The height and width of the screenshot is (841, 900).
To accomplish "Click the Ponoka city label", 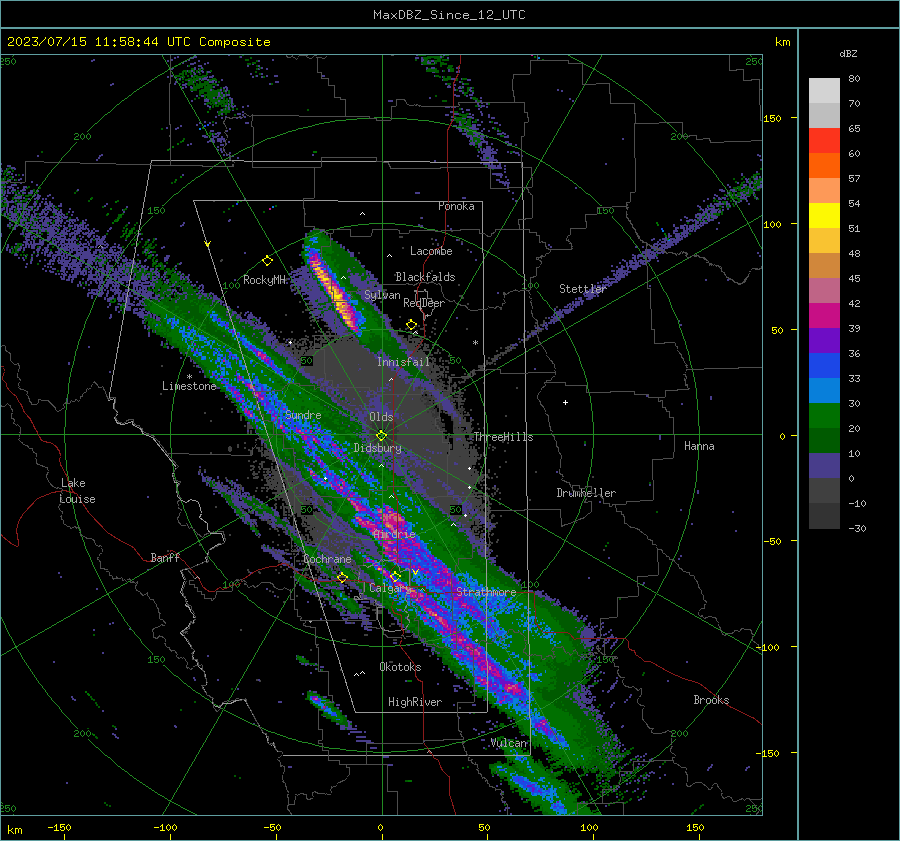I will [456, 206].
